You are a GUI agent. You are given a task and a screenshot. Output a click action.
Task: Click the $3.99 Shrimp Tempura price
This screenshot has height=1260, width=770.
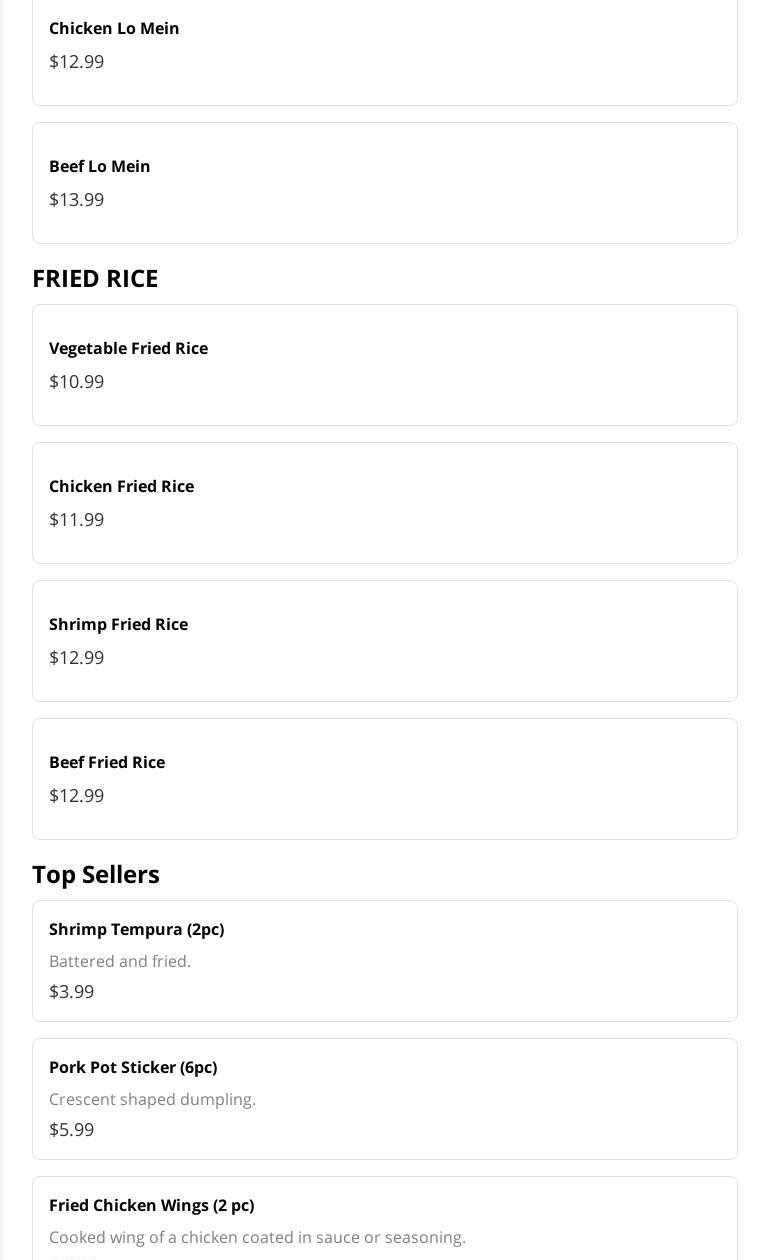72,992
